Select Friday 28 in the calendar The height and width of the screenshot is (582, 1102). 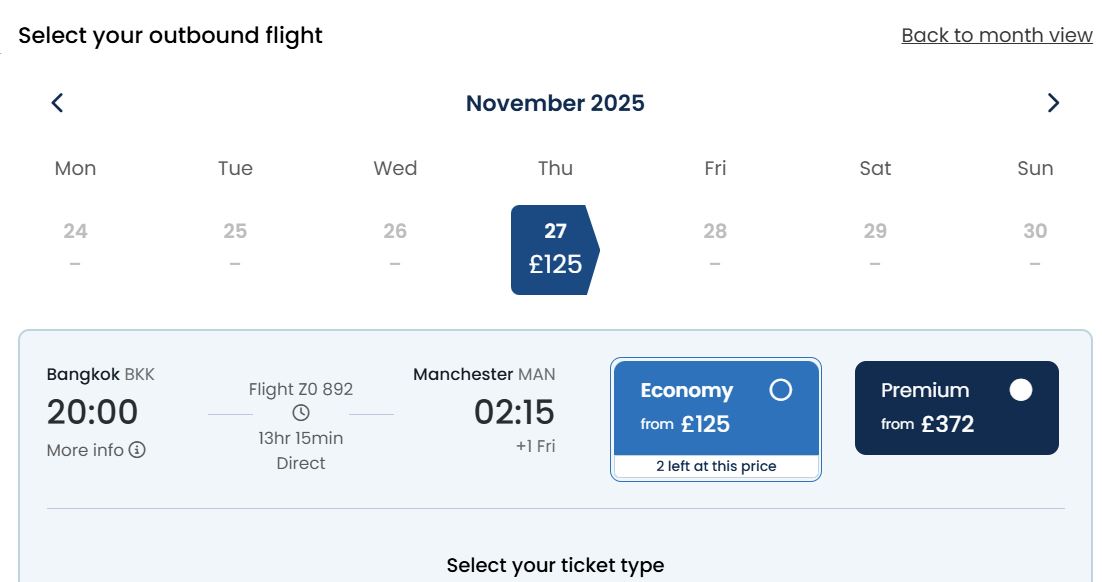click(x=715, y=245)
